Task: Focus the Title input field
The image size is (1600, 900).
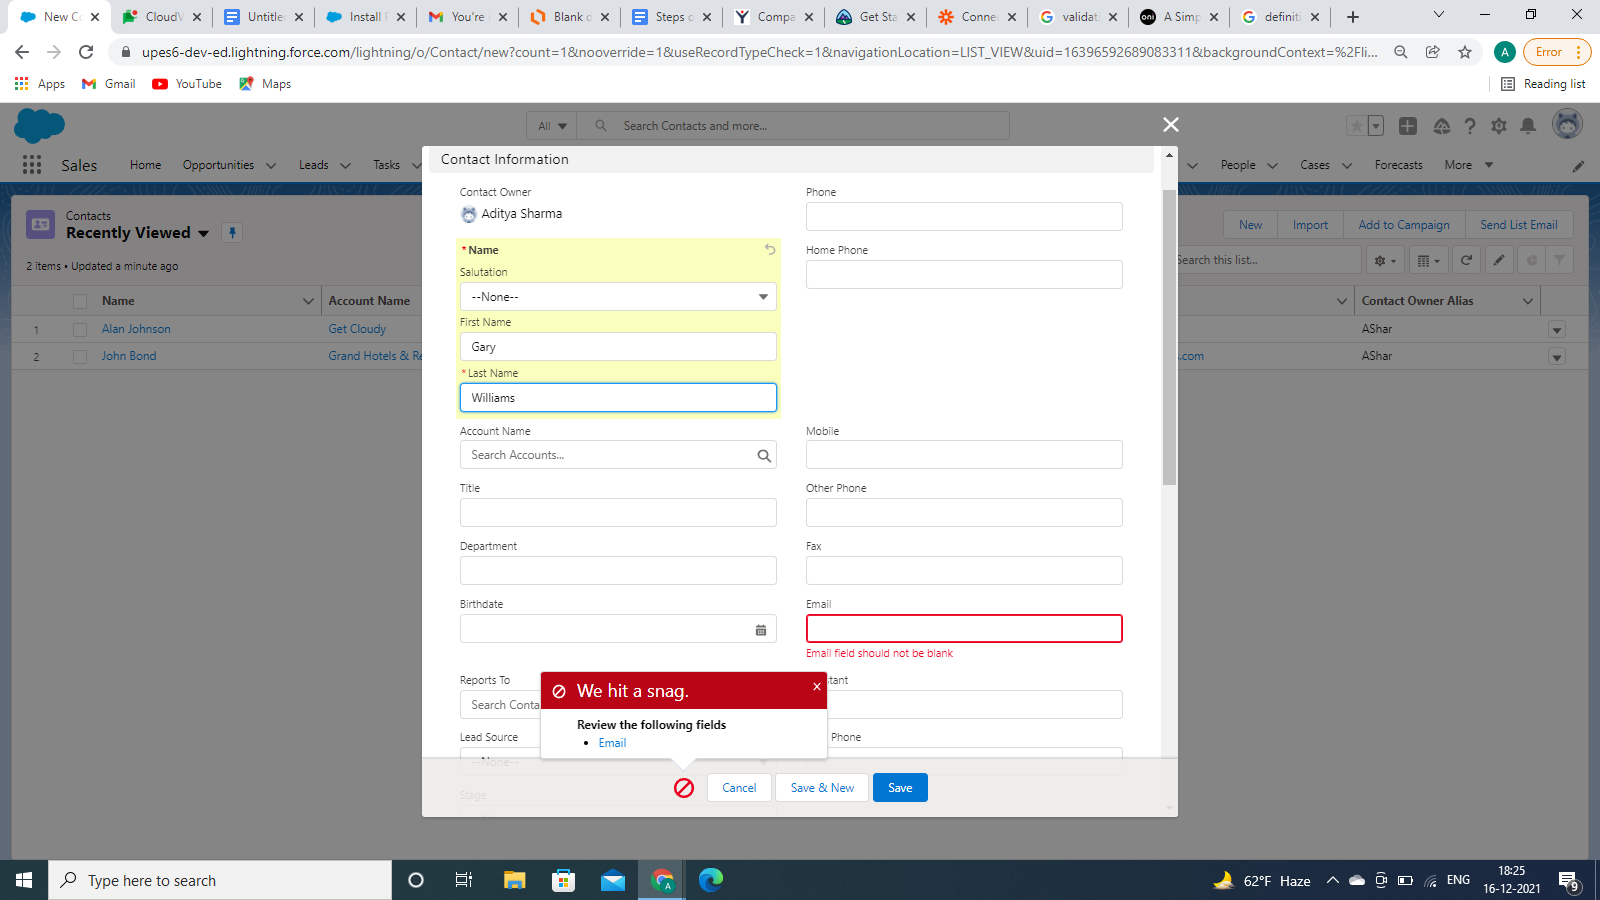Action: 618,513
